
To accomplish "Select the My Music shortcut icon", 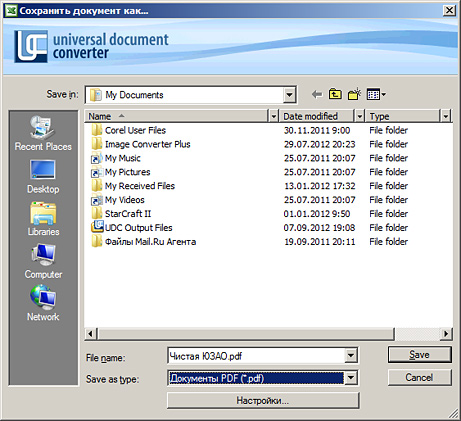I will 97,158.
